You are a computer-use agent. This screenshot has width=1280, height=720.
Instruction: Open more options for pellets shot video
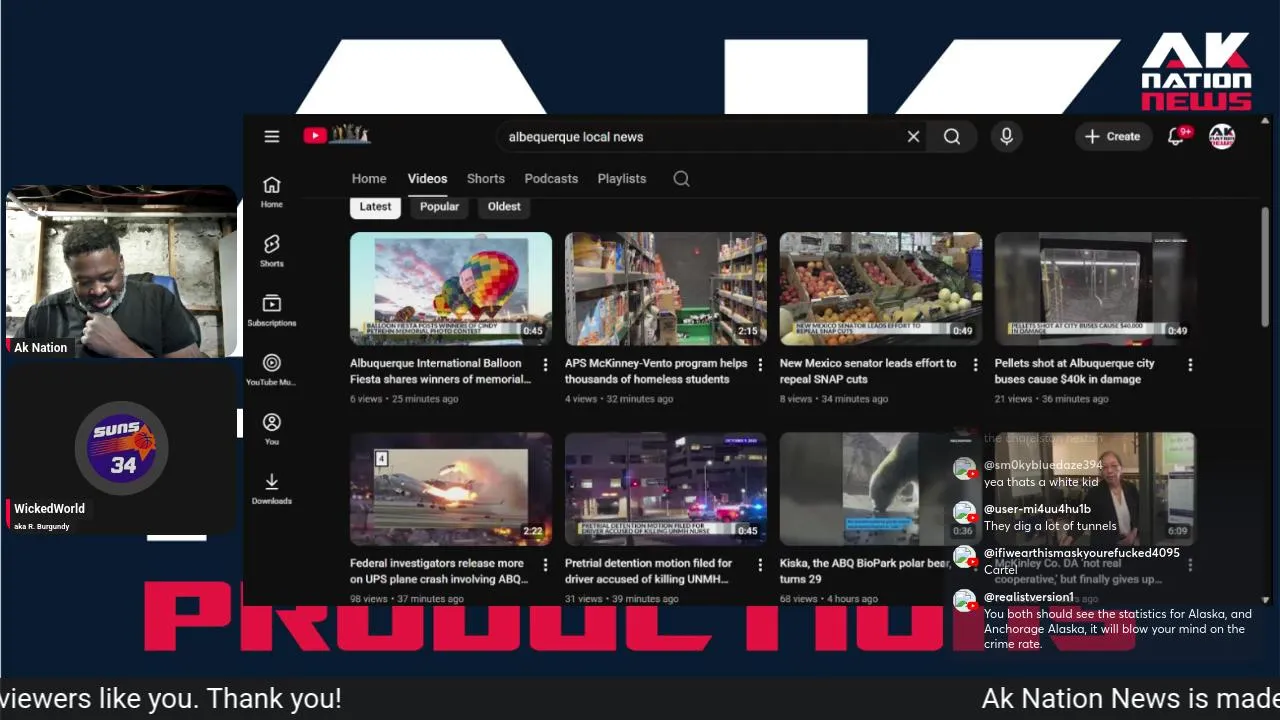tap(1190, 365)
